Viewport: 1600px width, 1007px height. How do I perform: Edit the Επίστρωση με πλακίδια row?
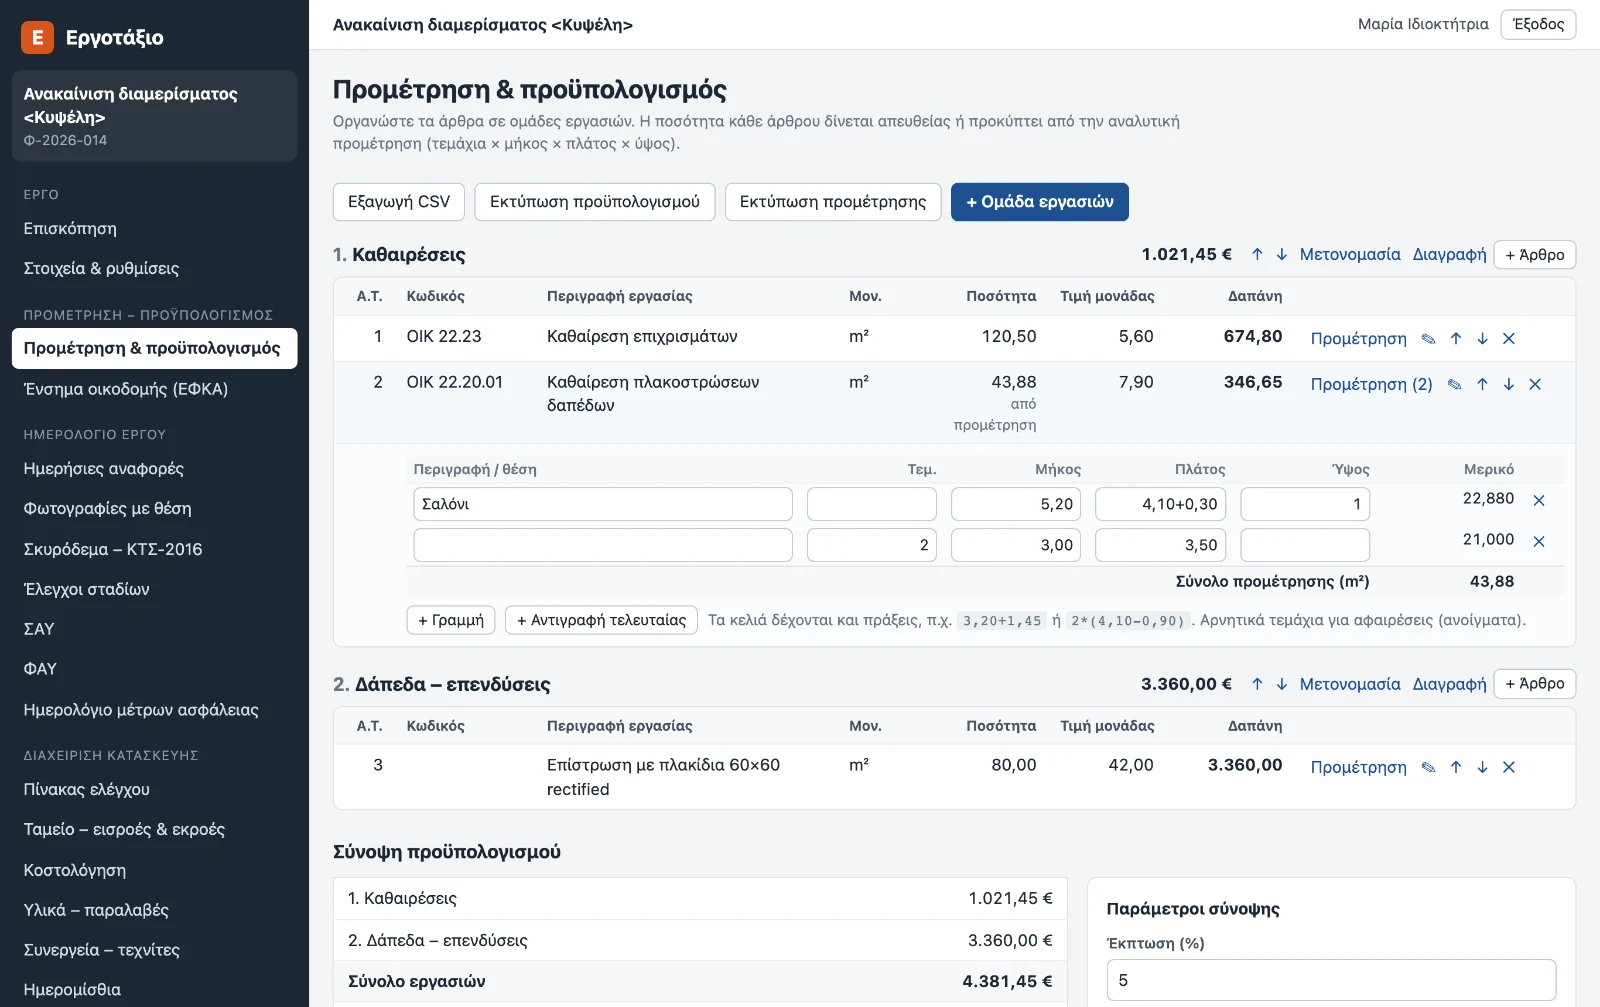coord(1428,767)
